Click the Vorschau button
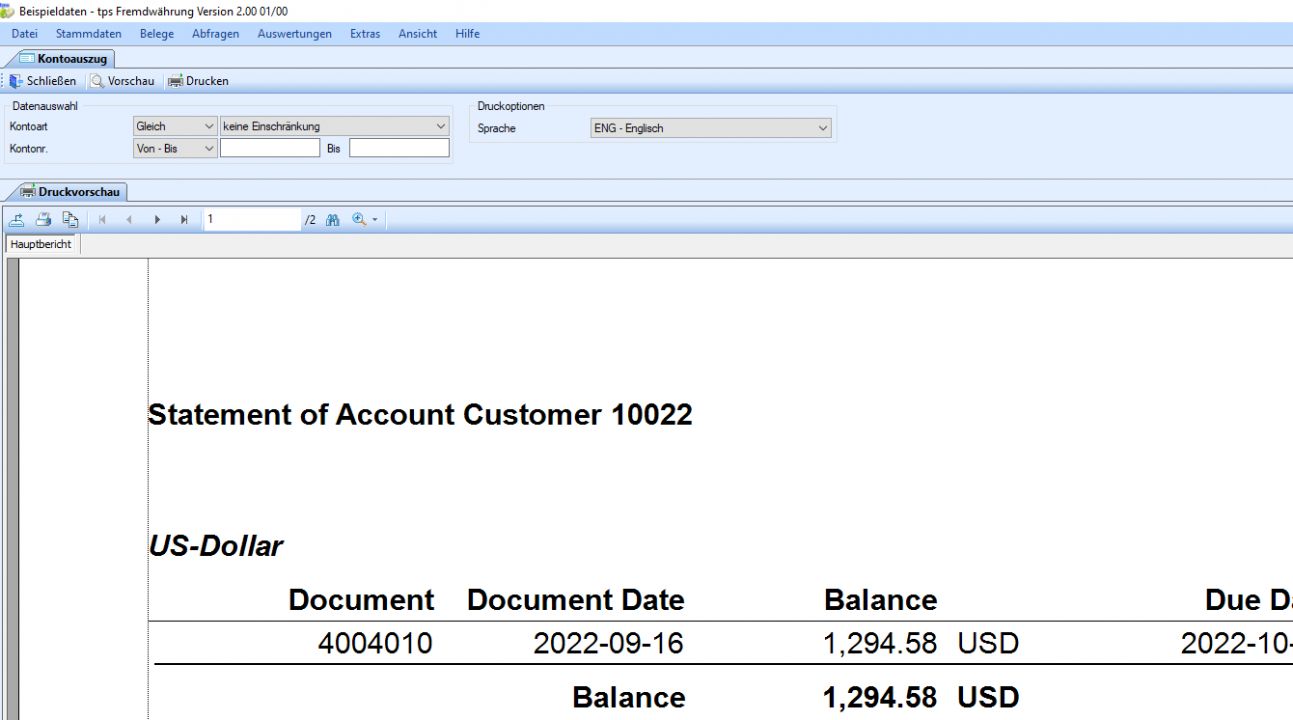The image size is (1293, 720). point(123,81)
